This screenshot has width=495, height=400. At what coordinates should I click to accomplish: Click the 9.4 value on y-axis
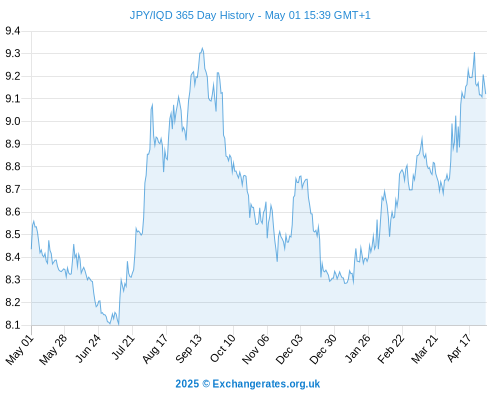point(13,31)
